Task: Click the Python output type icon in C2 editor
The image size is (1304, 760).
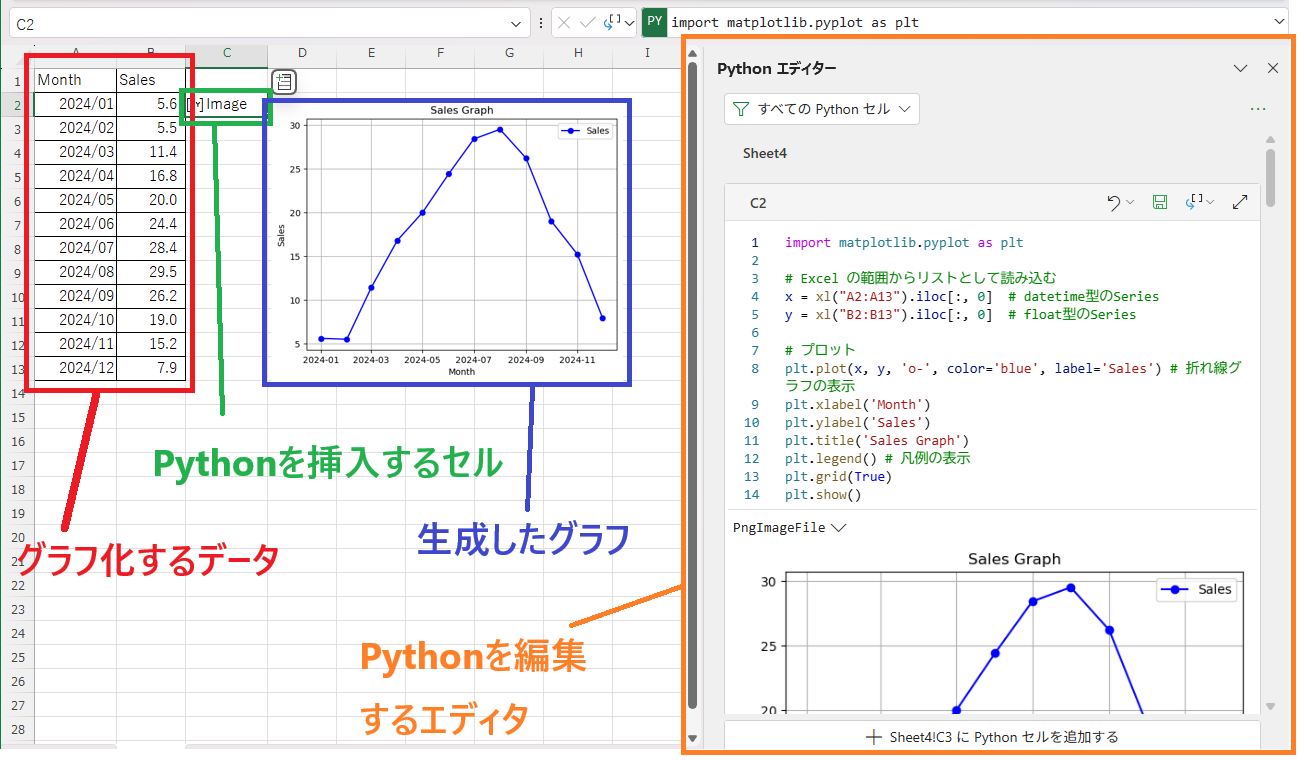Action: click(1194, 202)
